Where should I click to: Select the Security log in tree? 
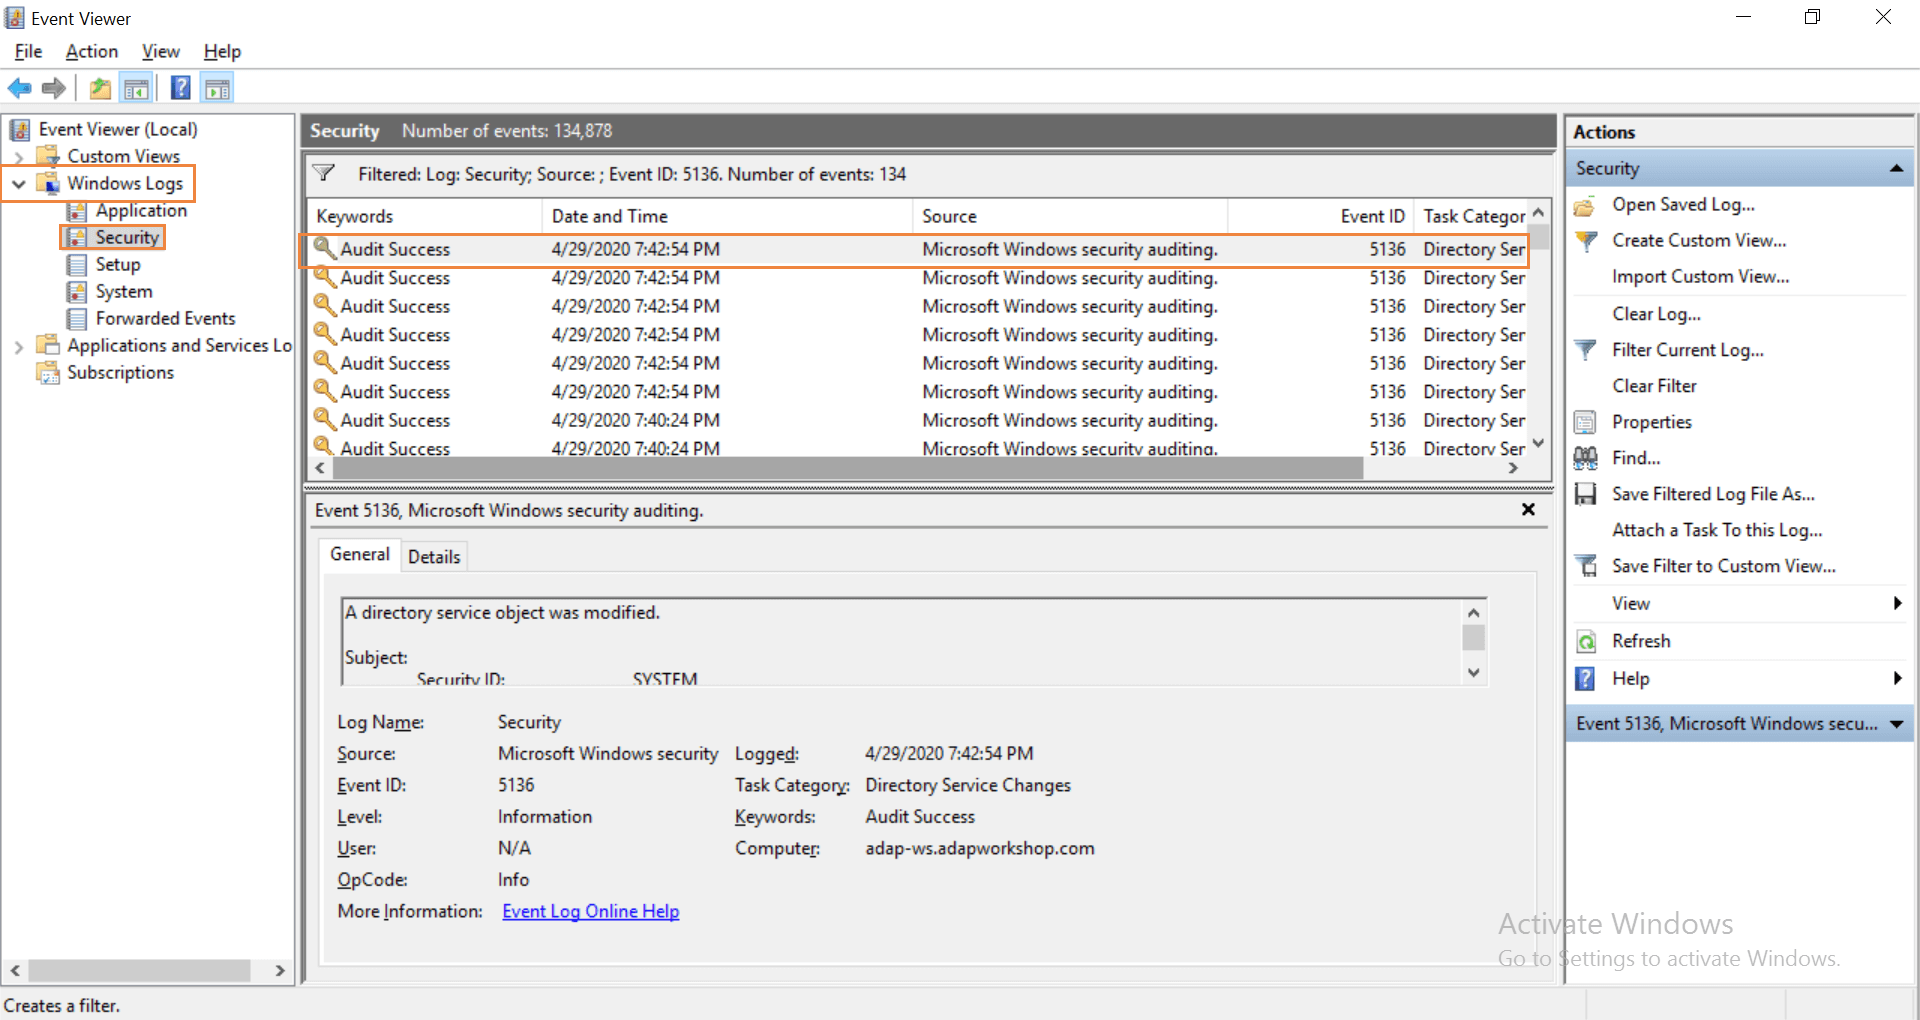[x=127, y=238]
